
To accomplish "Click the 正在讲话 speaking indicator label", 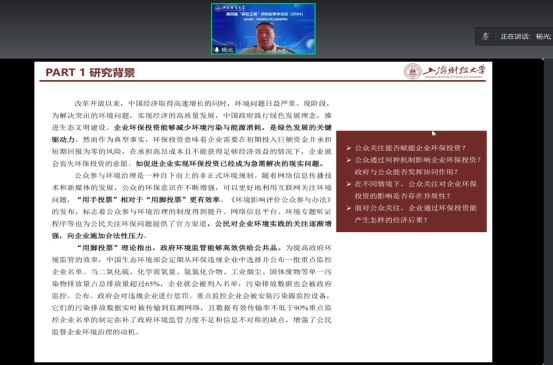I will click(515, 36).
